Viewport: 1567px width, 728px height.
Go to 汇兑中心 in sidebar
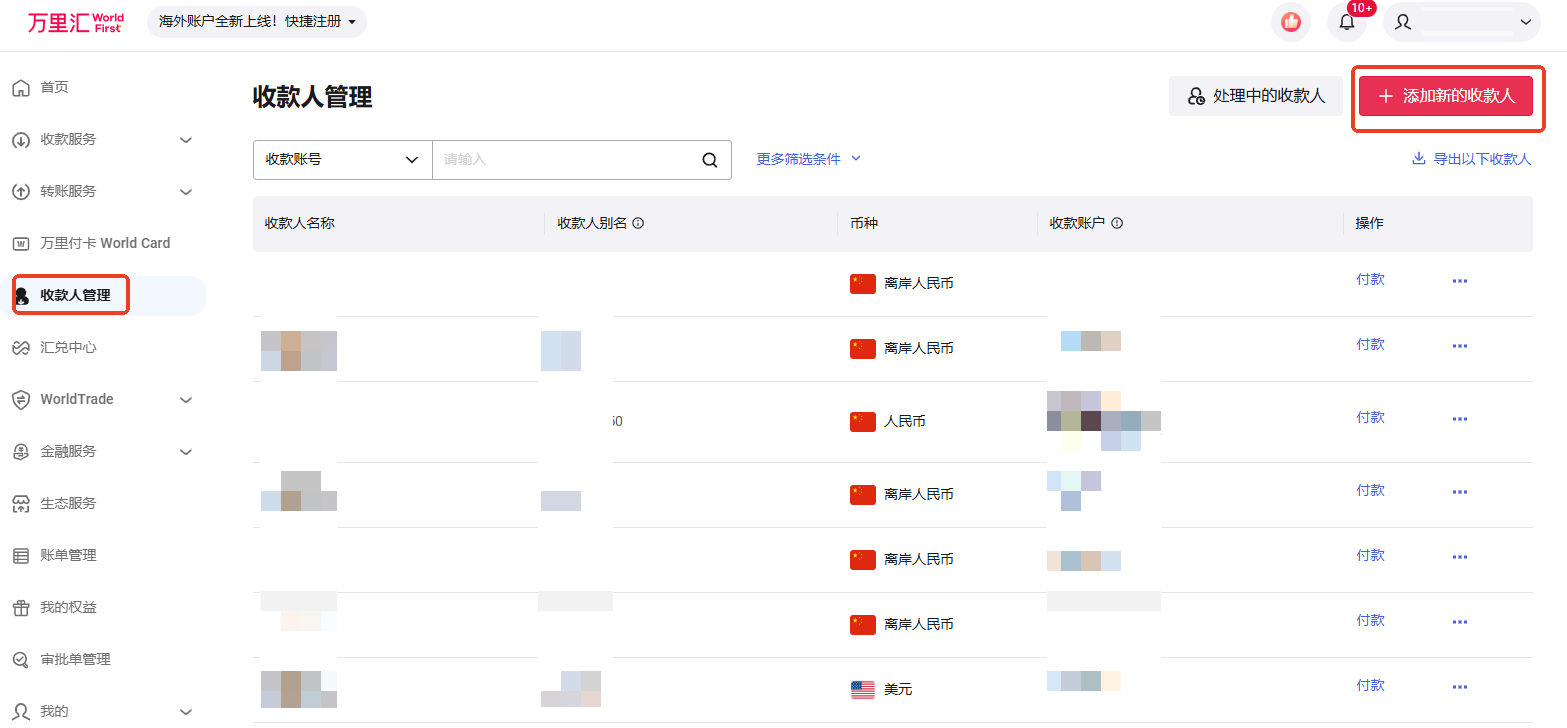click(x=68, y=348)
